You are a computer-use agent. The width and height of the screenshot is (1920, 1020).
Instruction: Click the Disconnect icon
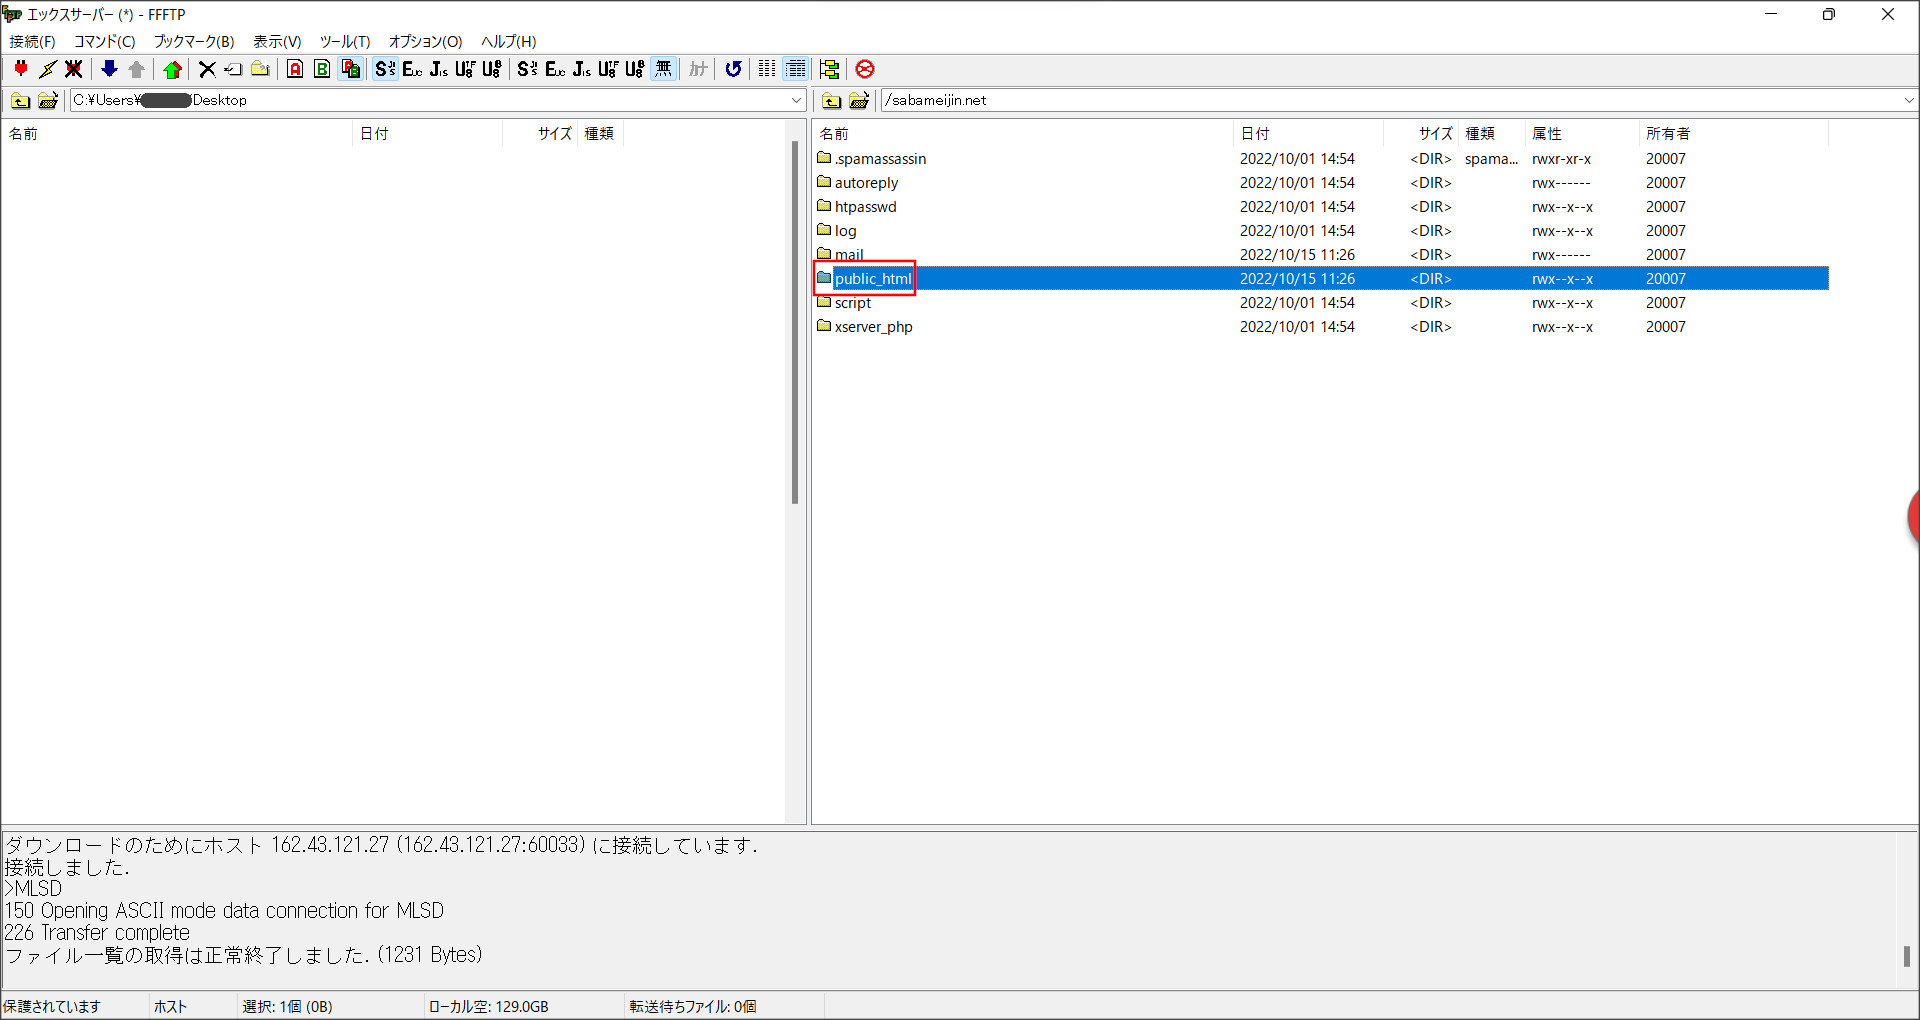73,69
